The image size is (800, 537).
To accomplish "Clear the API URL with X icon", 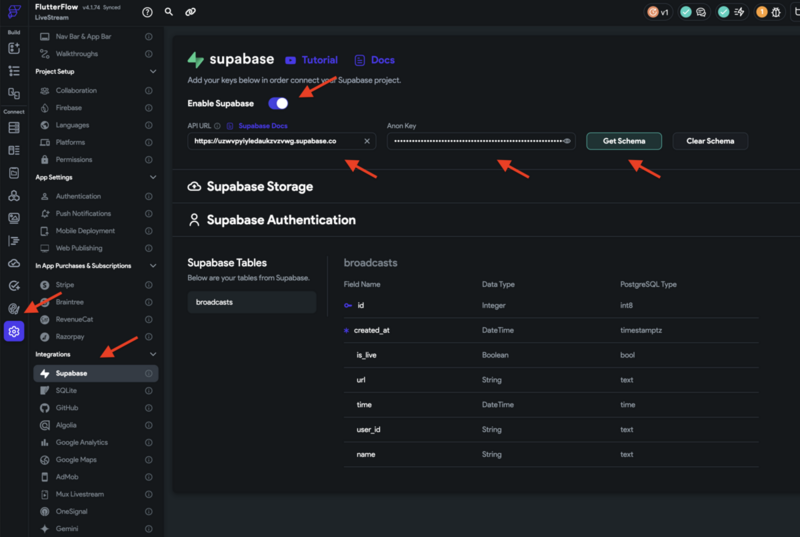I will (367, 141).
